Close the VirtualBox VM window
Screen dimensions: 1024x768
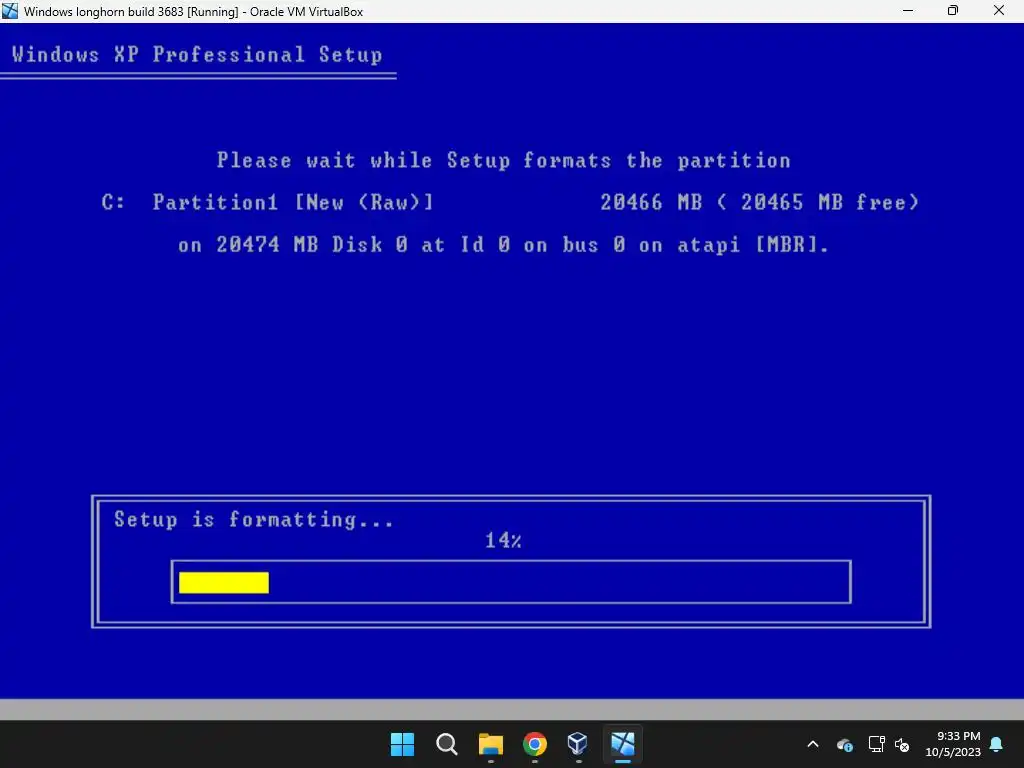coord(999,11)
